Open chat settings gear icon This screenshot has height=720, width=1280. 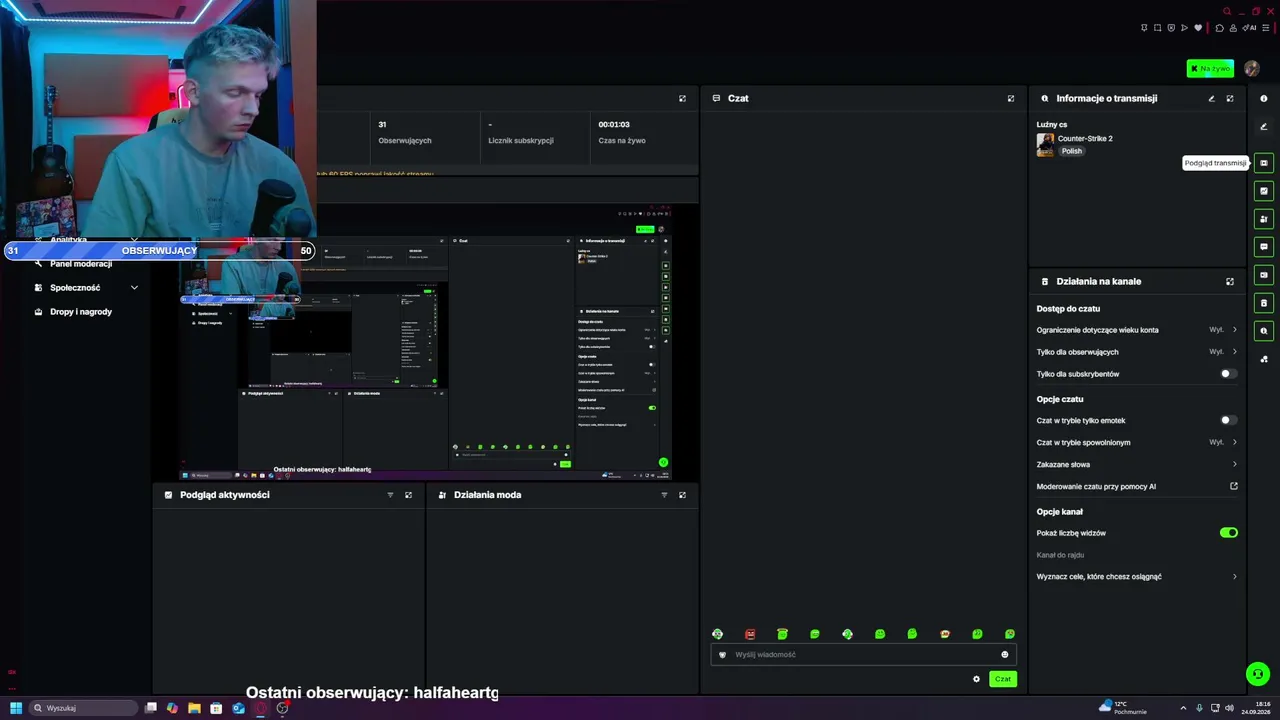(977, 679)
